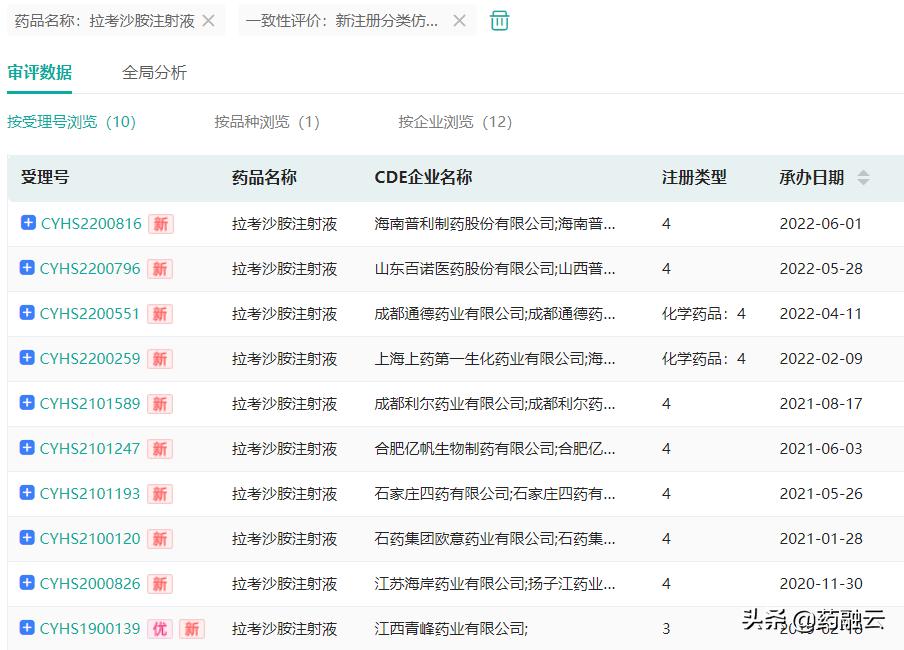
Task: Expand row CYHS2101589 with plus icon
Action: point(28,403)
